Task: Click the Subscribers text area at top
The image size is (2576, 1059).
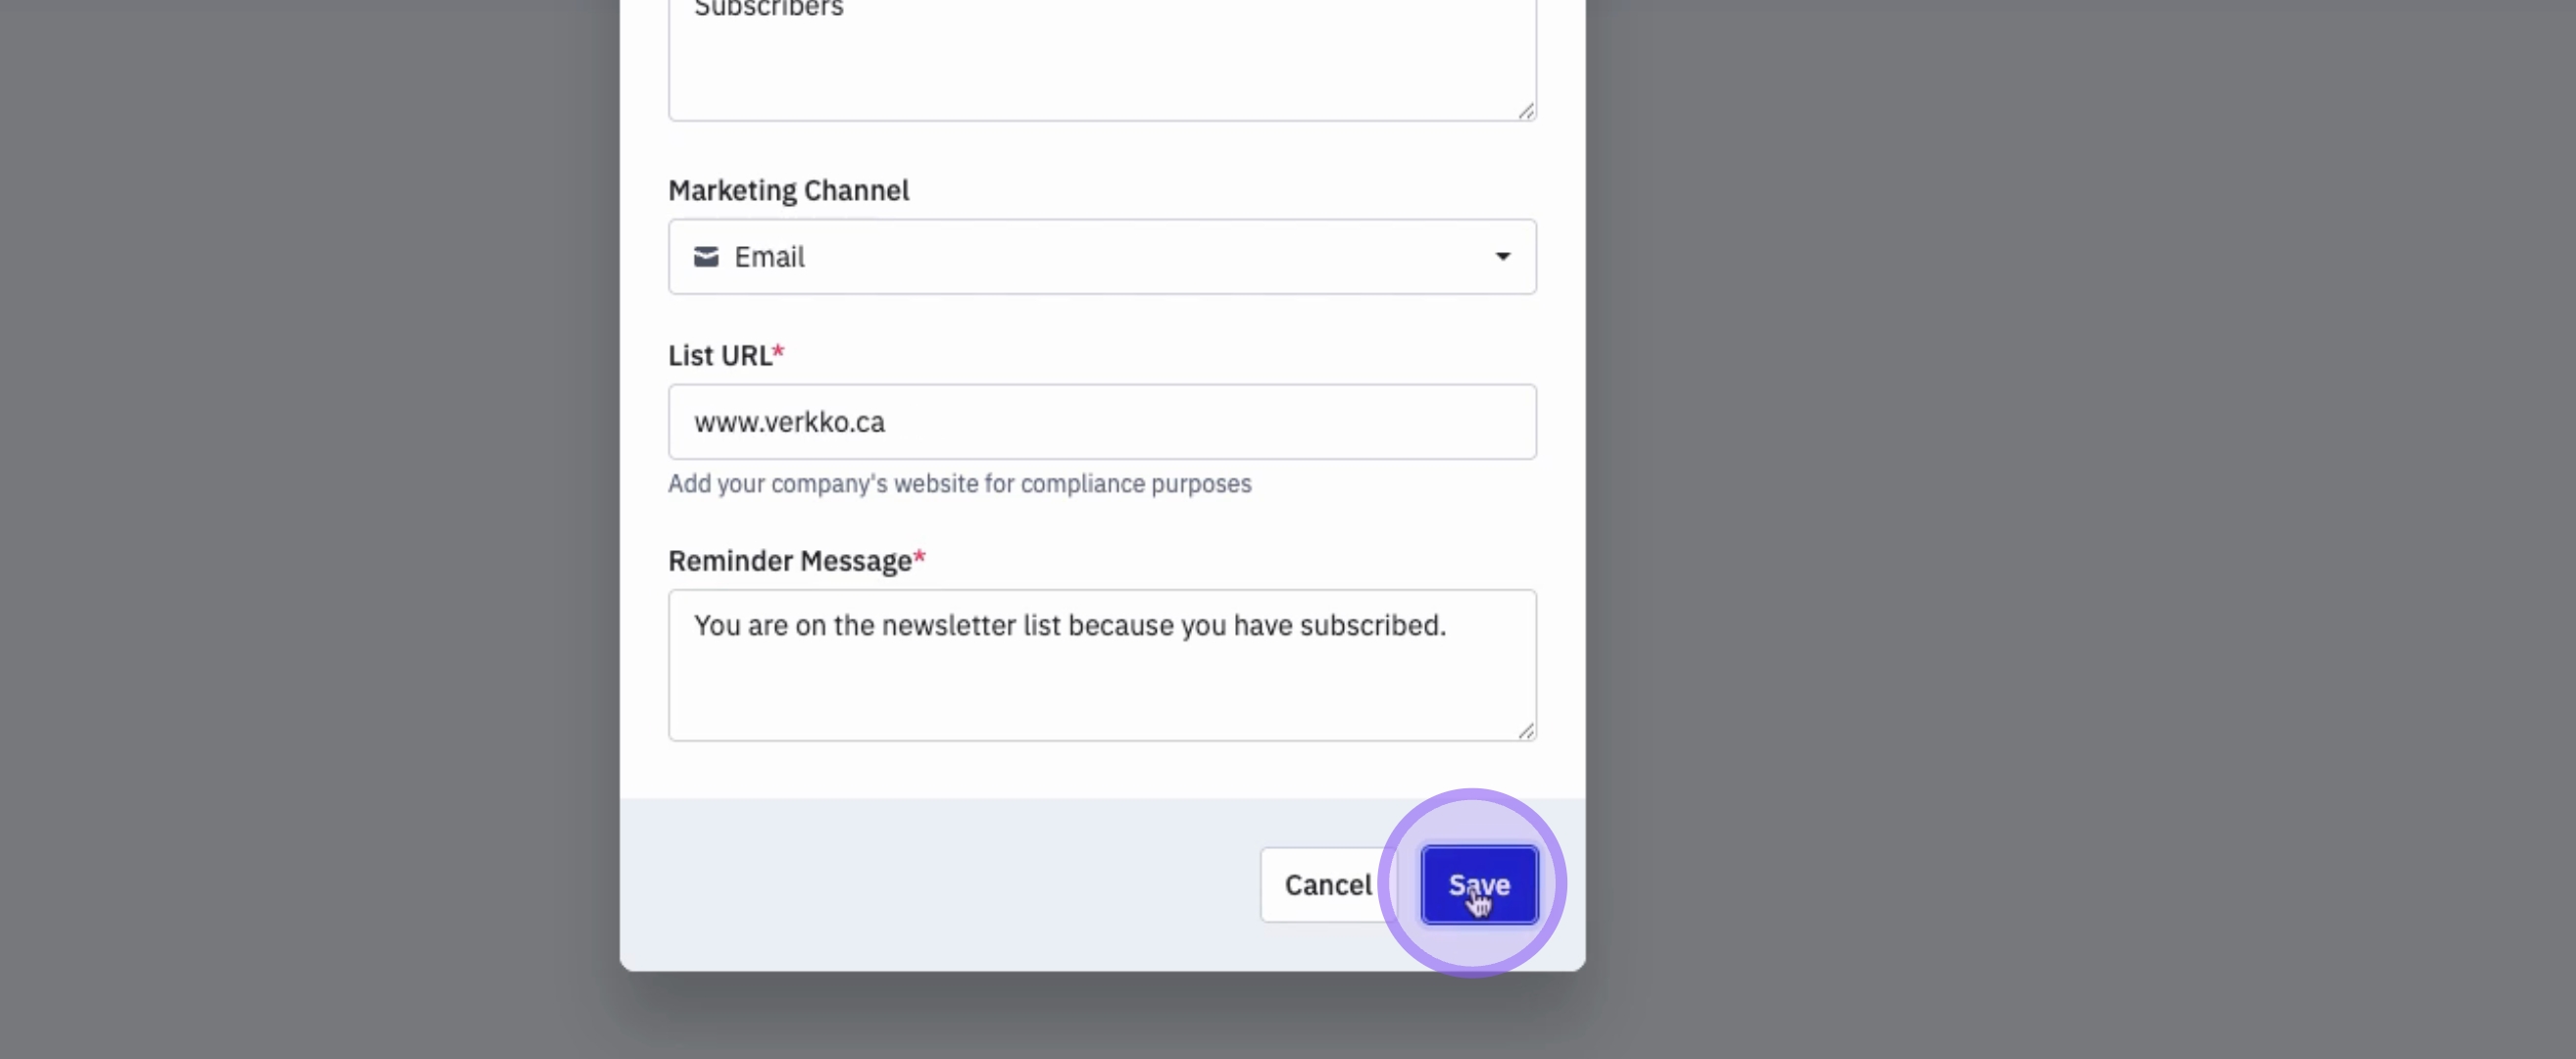Action: (x=1101, y=60)
